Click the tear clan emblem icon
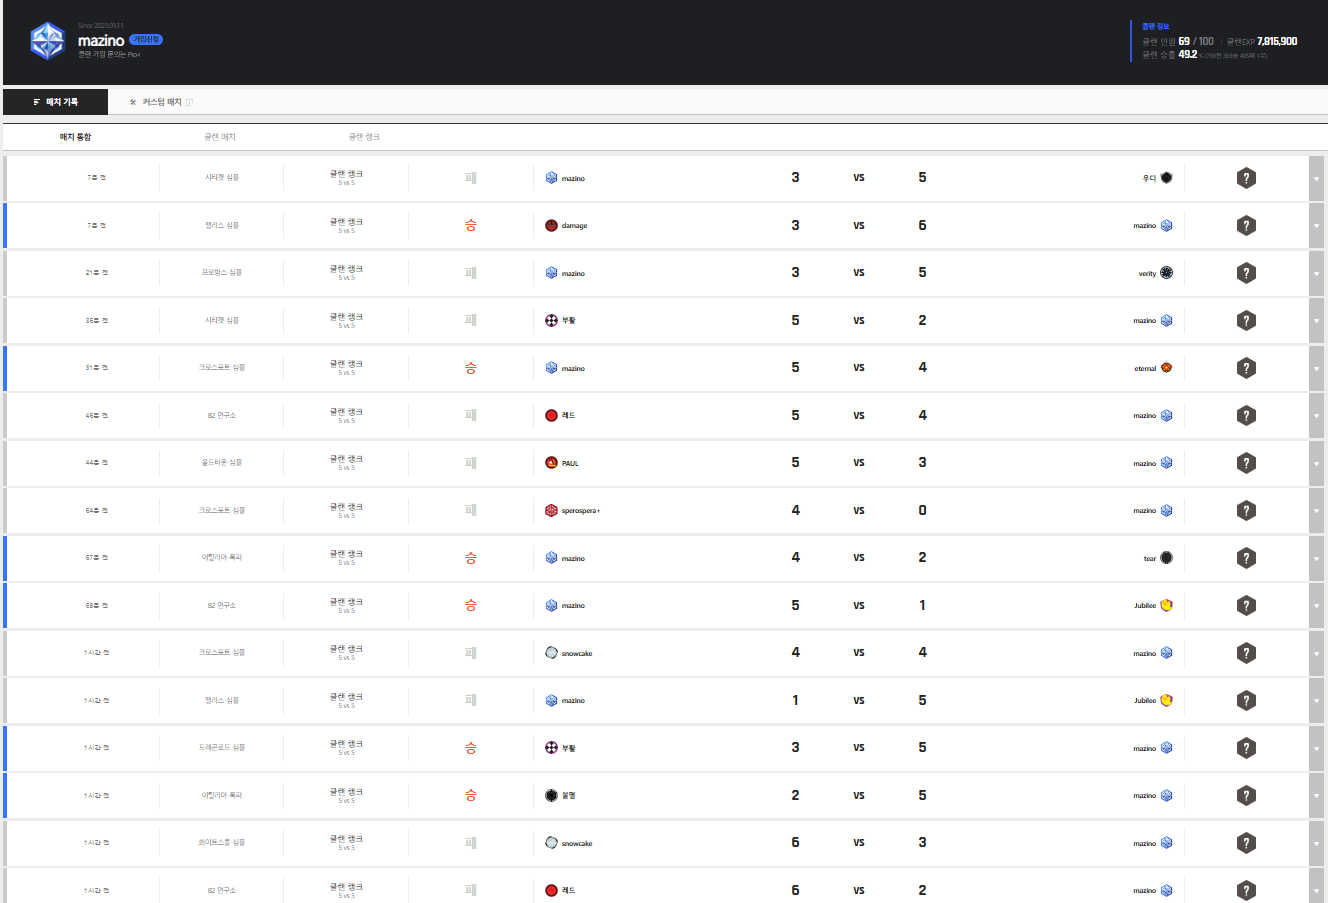This screenshot has height=903, width=1328. pos(1166,558)
